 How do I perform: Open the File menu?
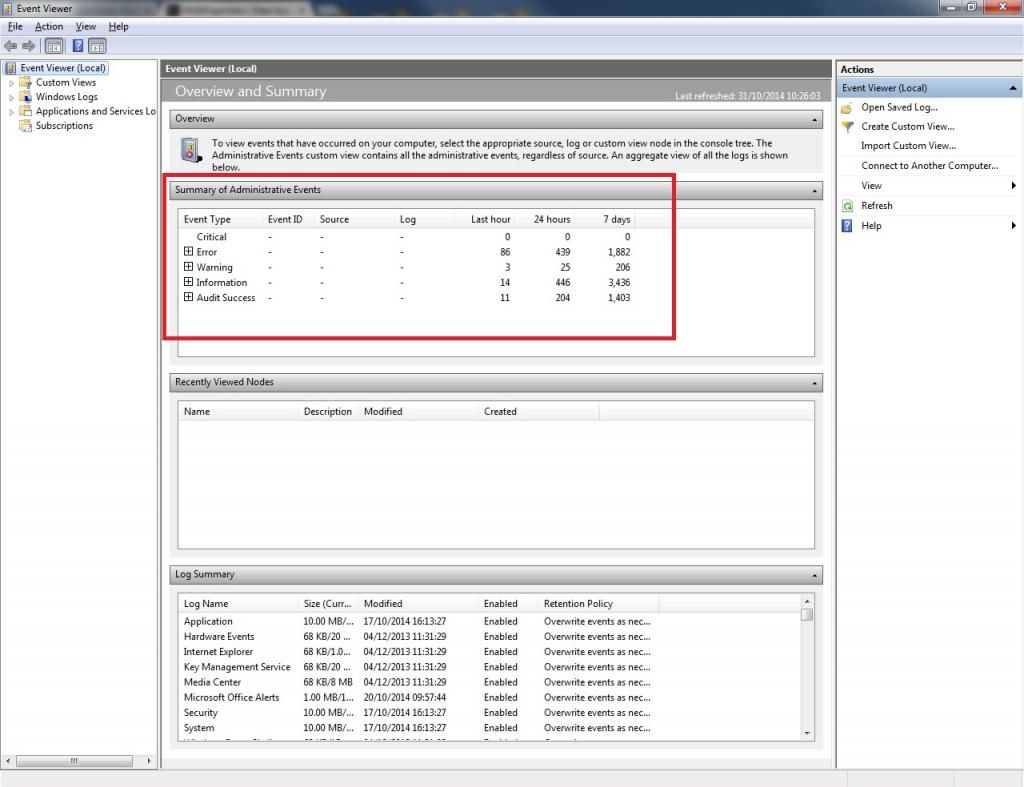(x=15, y=27)
